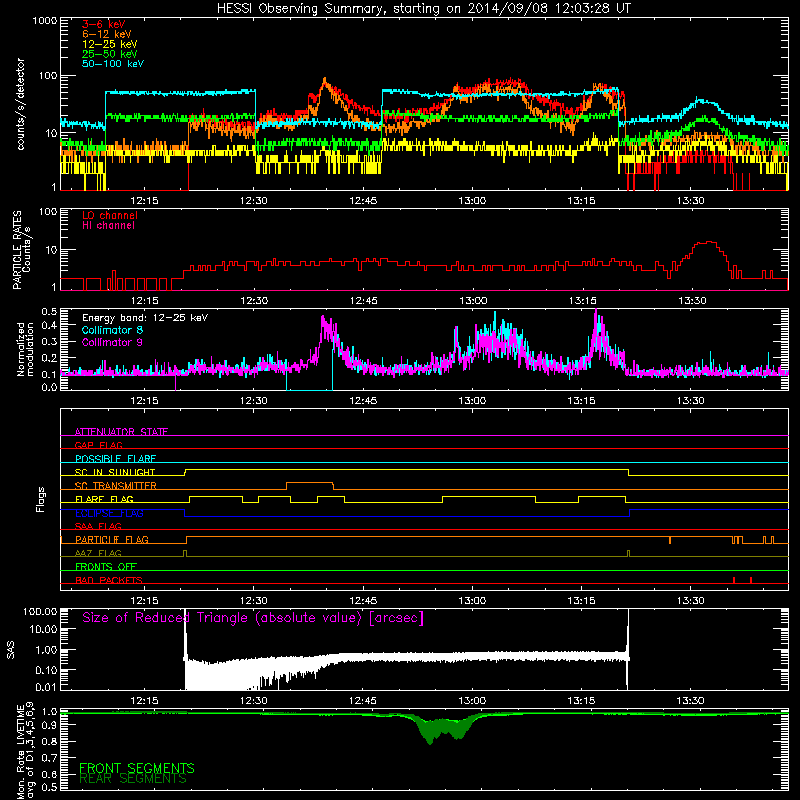Select the 50-100 keV legend label
Image resolution: width=800 pixels, height=800 pixels.
click(113, 63)
